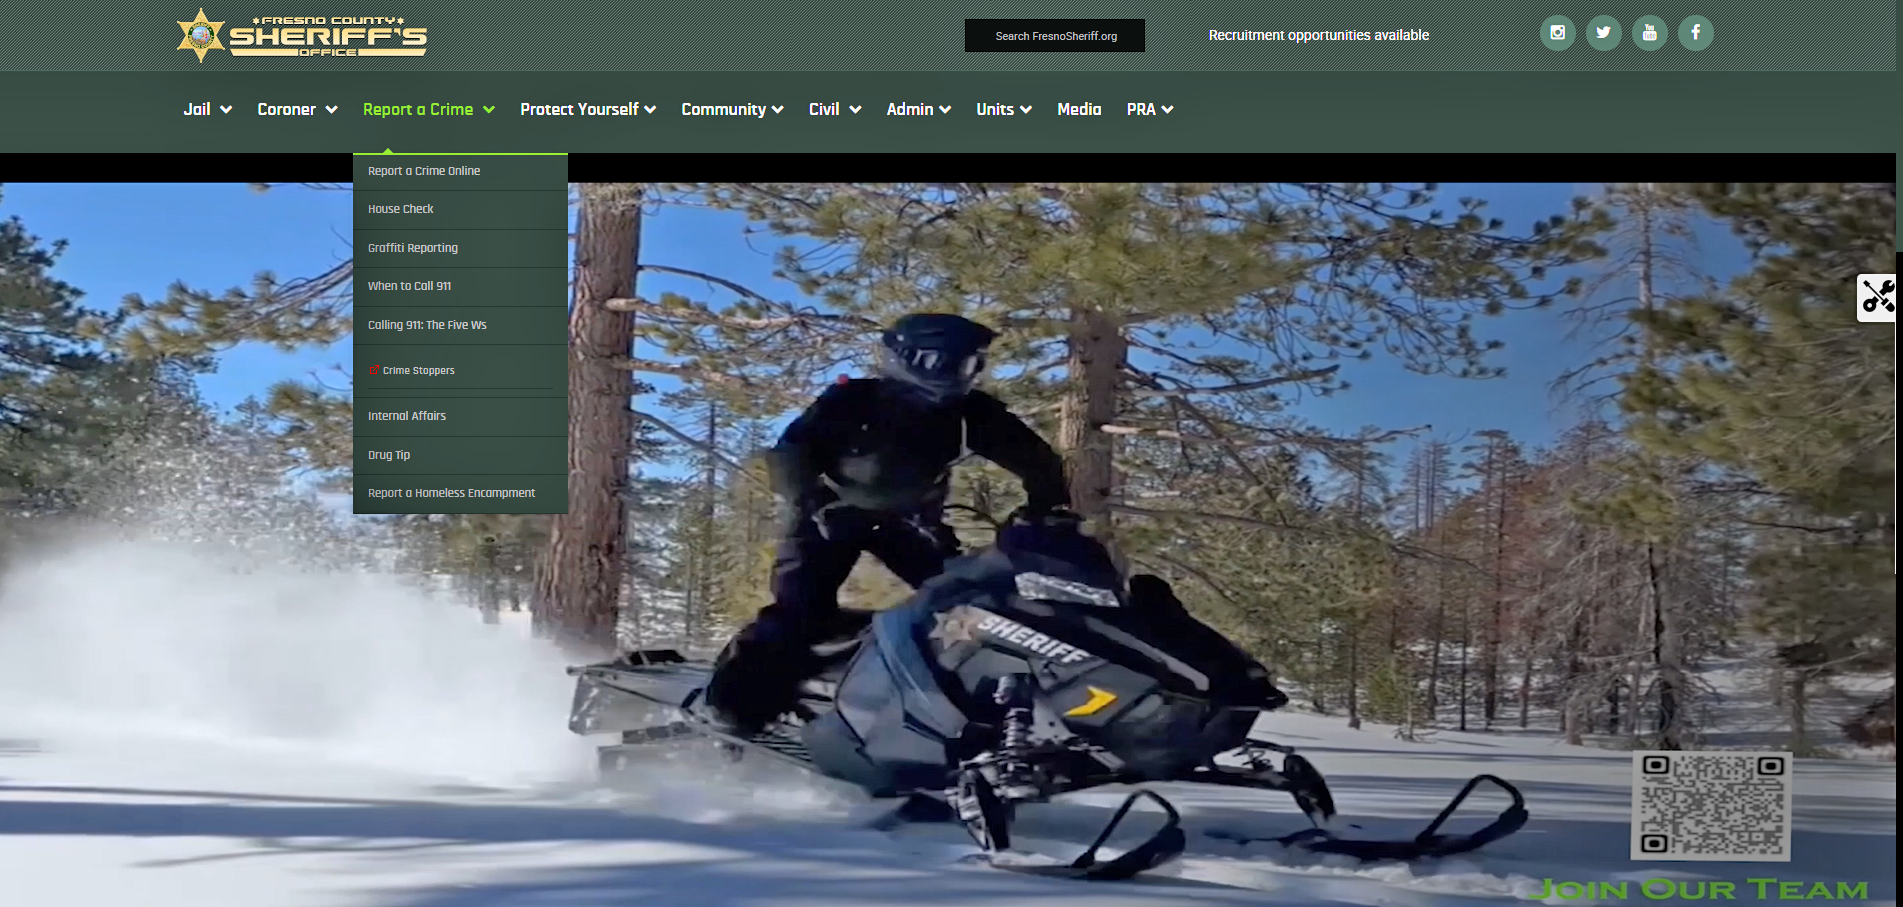Select Report a Homeless Encampment
This screenshot has width=1903, height=907.
[460, 493]
